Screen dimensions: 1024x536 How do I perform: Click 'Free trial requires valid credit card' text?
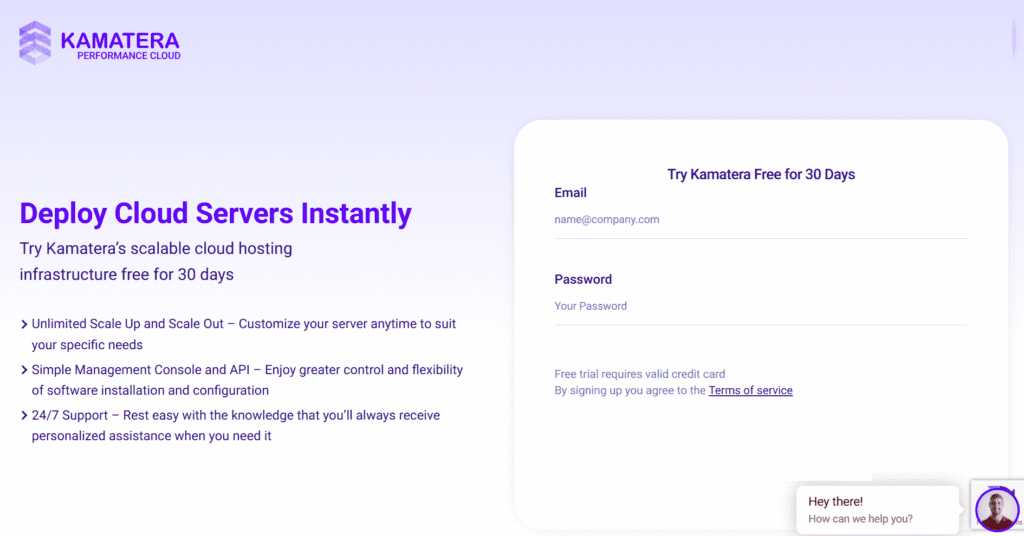(639, 374)
